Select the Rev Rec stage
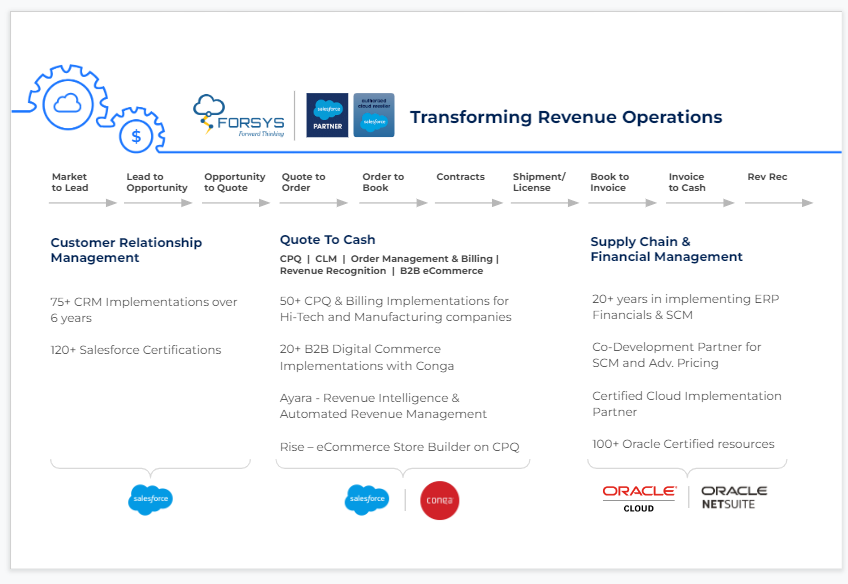Viewport: 848px width, 584px height. point(767,177)
